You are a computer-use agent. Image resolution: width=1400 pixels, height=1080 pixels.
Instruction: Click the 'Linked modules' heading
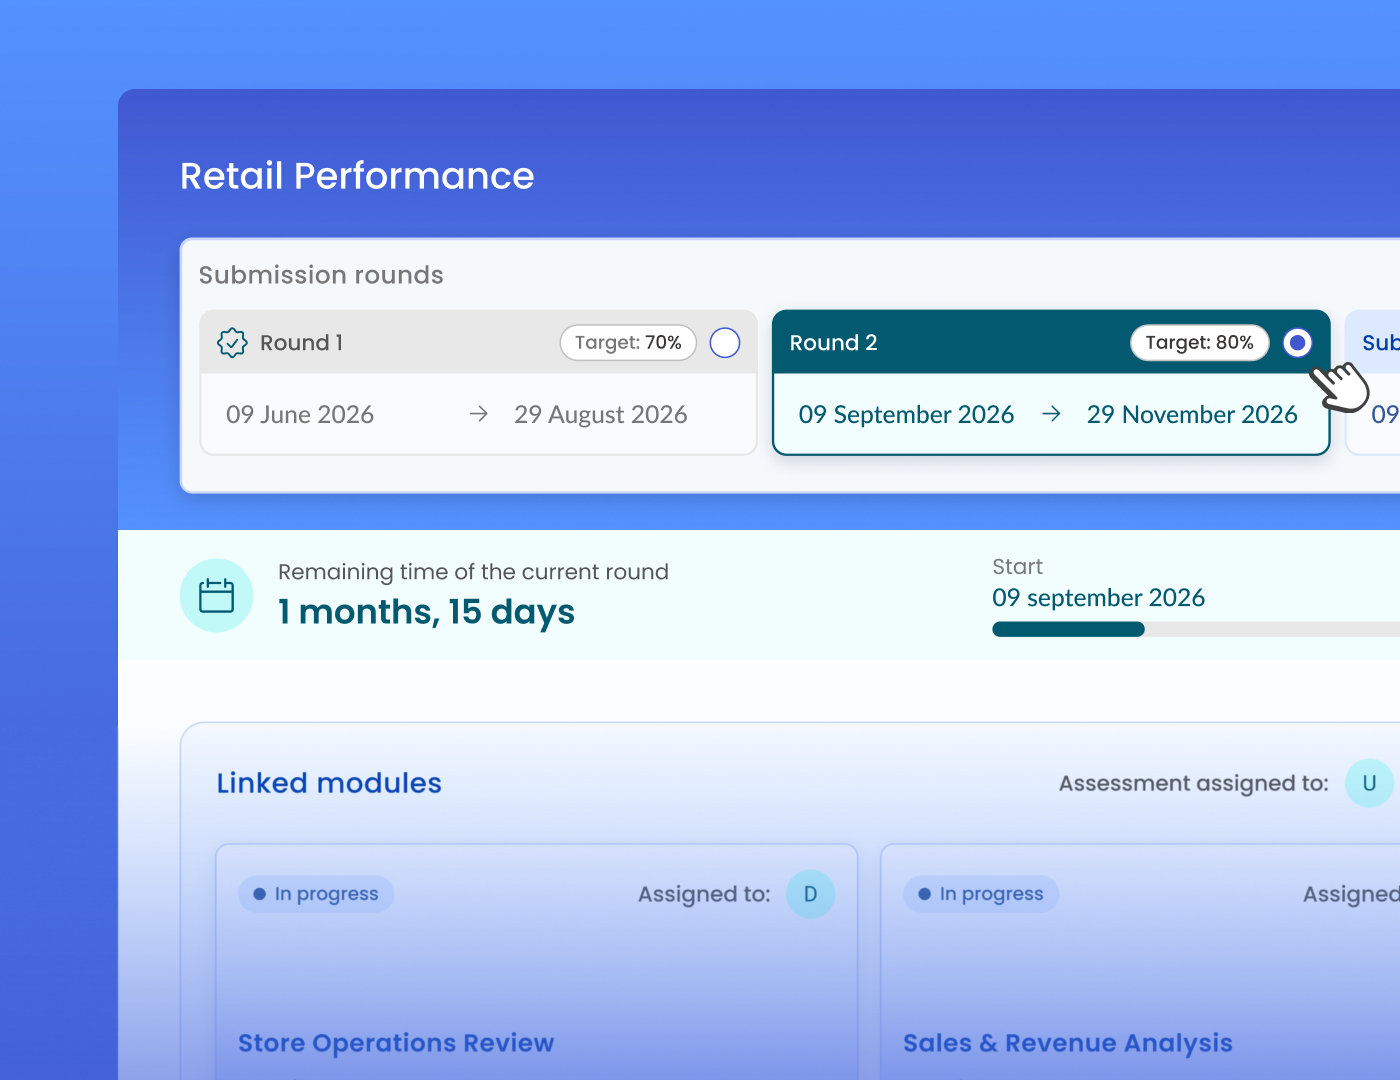329,783
